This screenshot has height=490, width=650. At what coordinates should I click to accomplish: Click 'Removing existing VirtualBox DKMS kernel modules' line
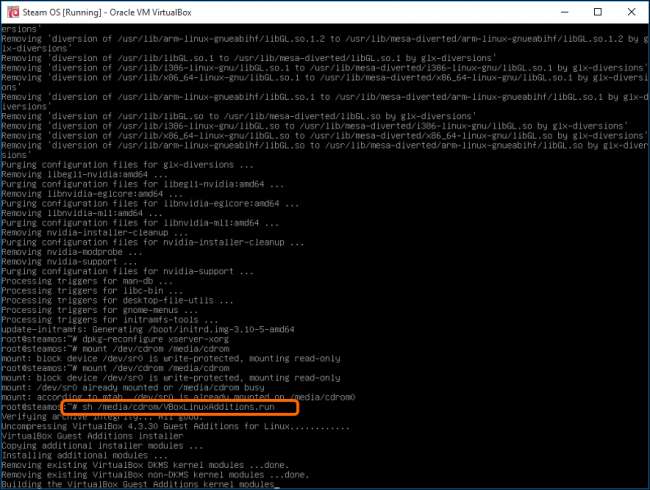(145, 465)
